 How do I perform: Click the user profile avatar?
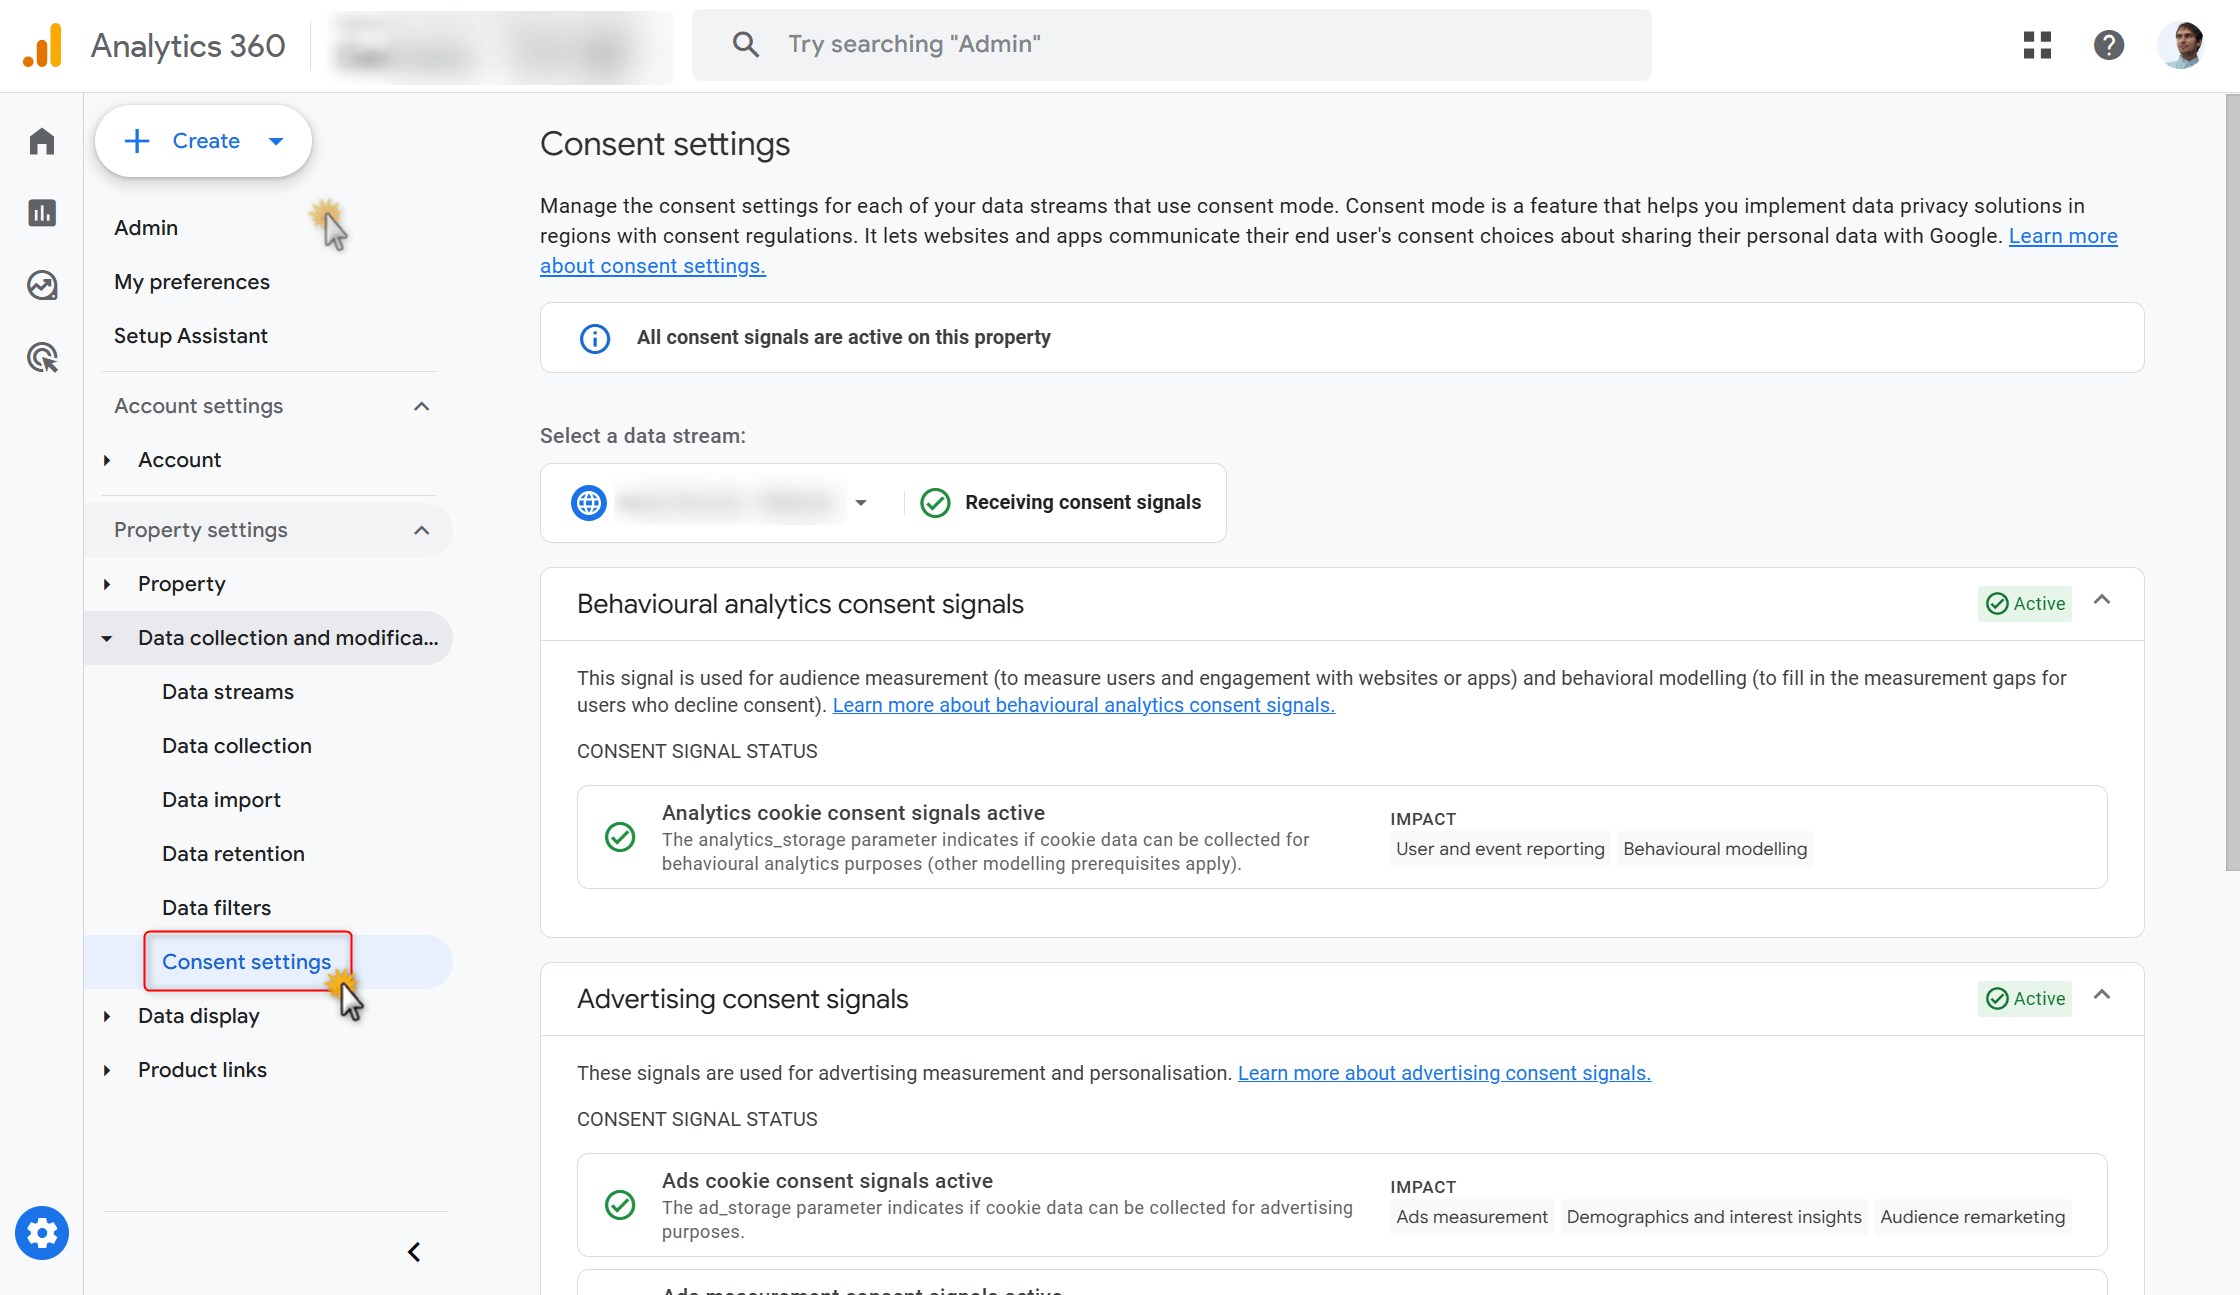[2182, 45]
